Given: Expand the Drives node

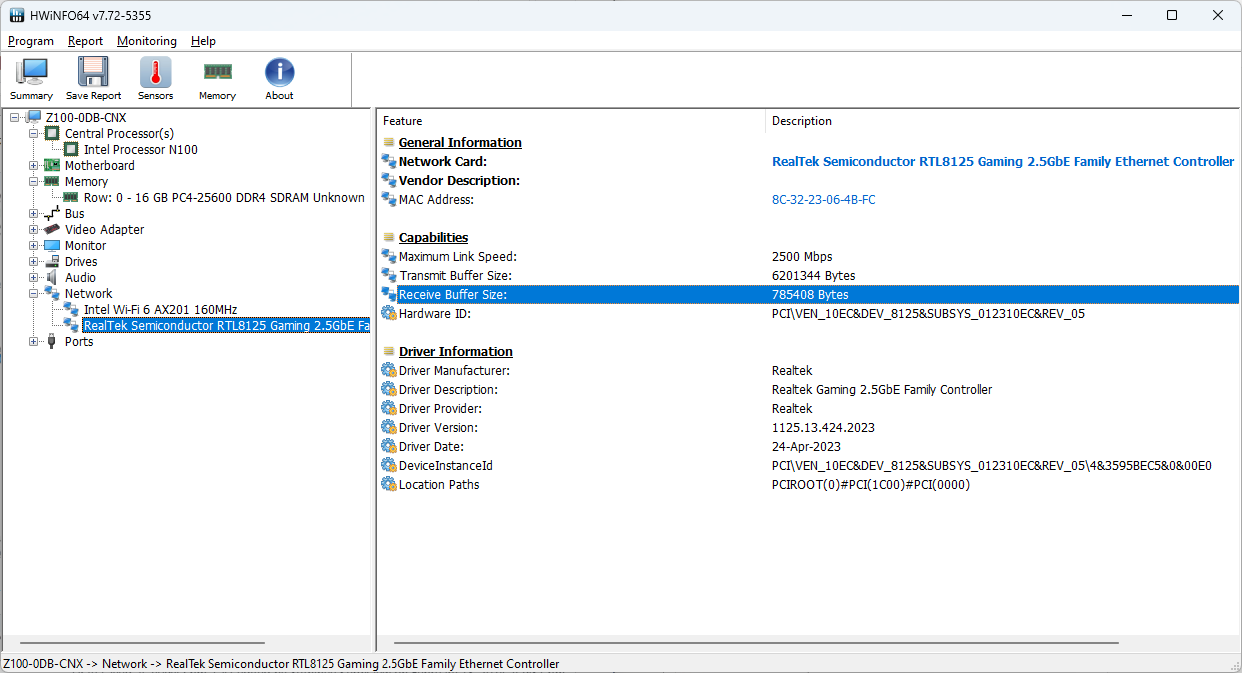Looking at the screenshot, I should (x=34, y=261).
